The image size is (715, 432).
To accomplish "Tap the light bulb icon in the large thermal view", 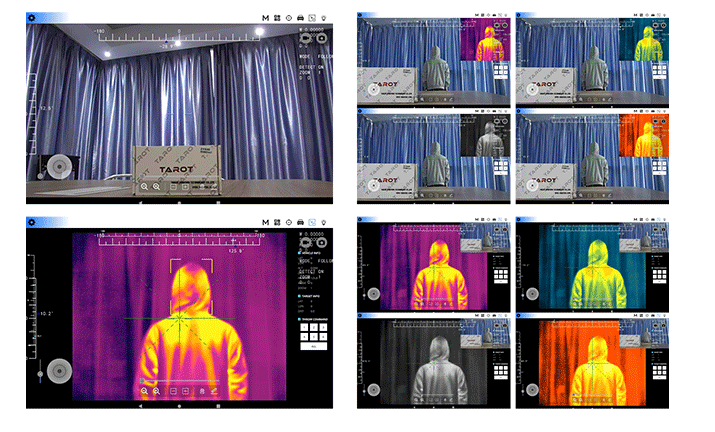I will (x=323, y=222).
